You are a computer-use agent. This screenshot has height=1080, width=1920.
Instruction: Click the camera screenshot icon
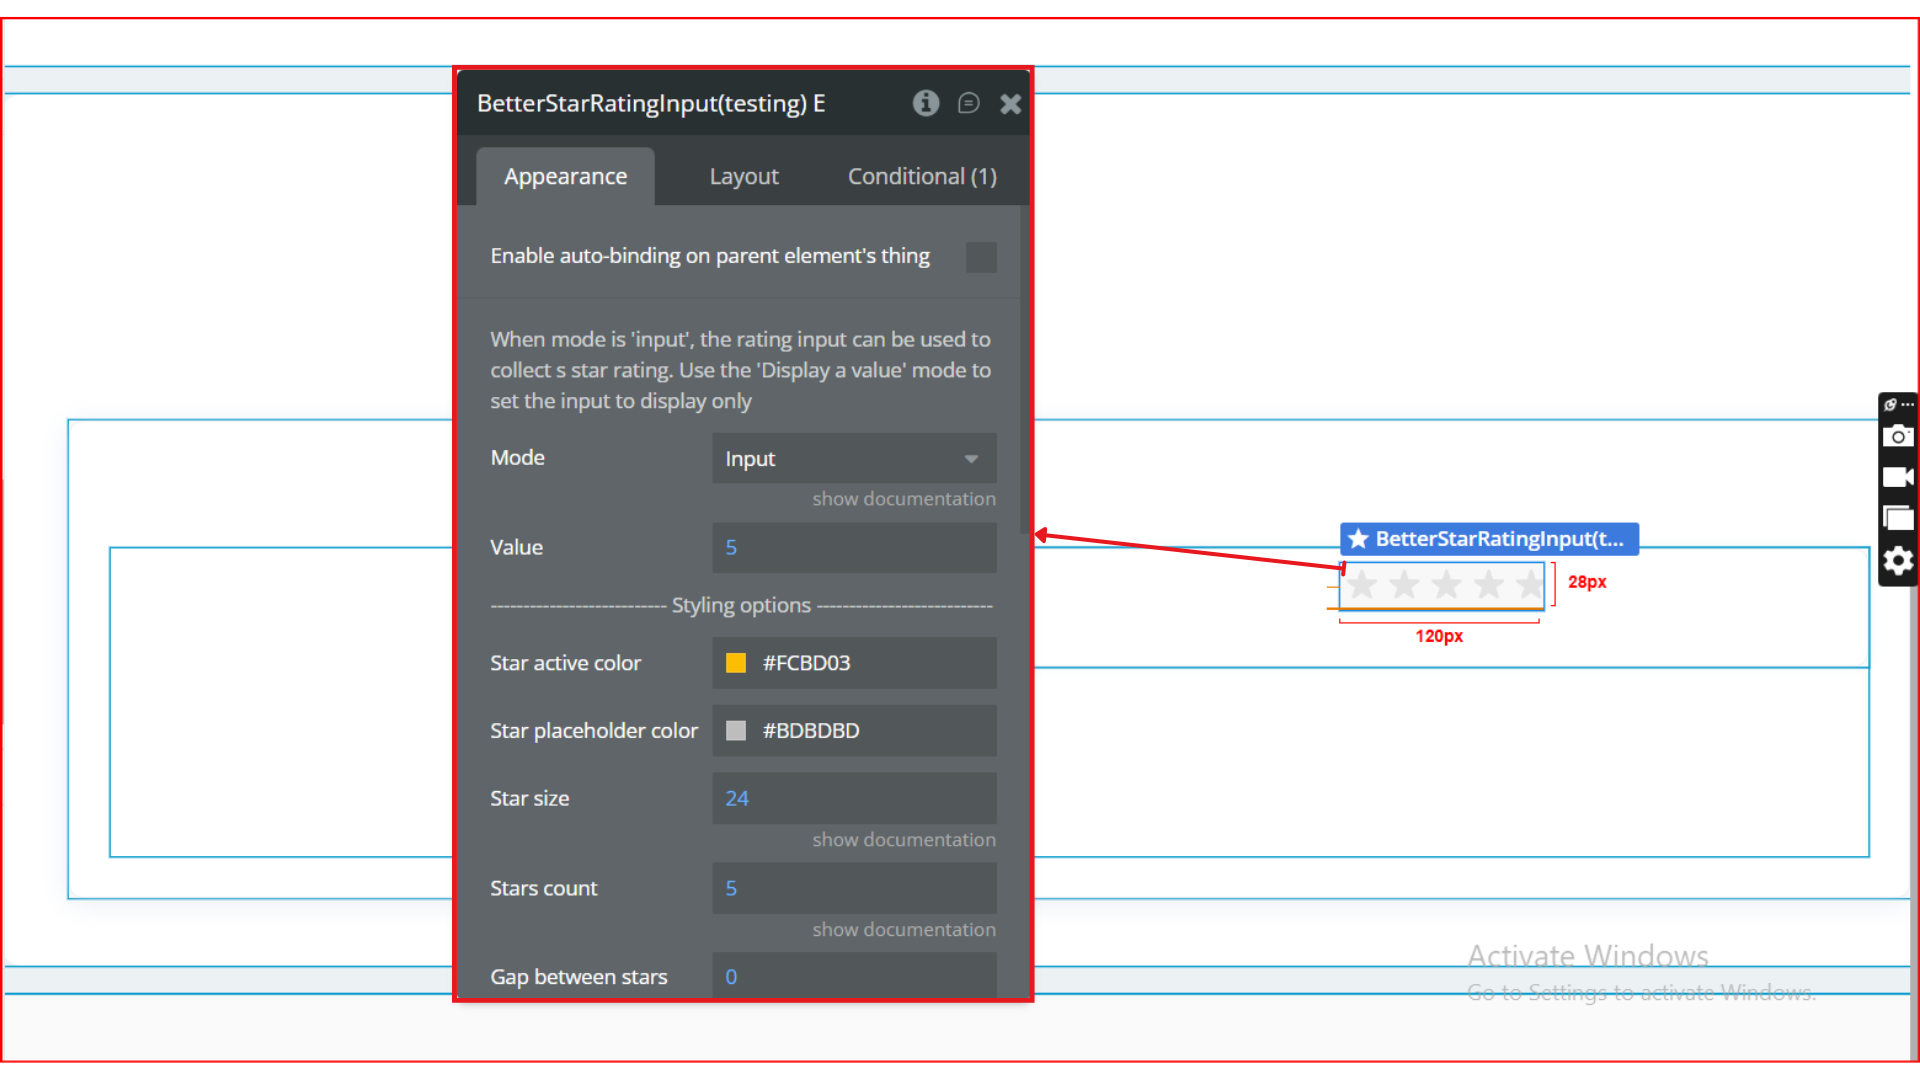click(1897, 437)
